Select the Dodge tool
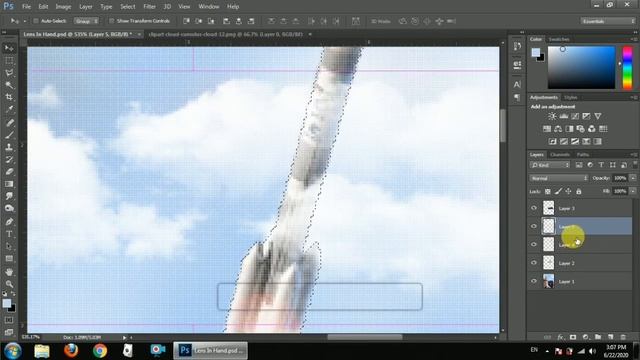Image resolution: width=640 pixels, height=360 pixels. tap(9, 209)
